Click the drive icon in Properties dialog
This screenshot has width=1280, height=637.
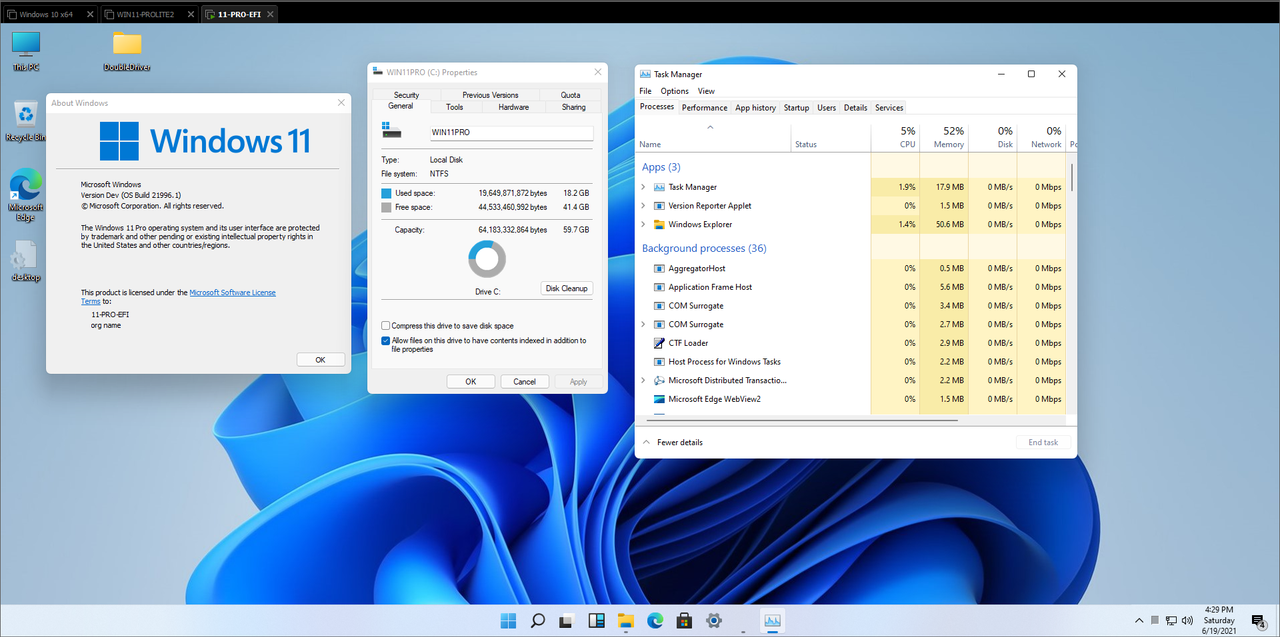[x=391, y=131]
